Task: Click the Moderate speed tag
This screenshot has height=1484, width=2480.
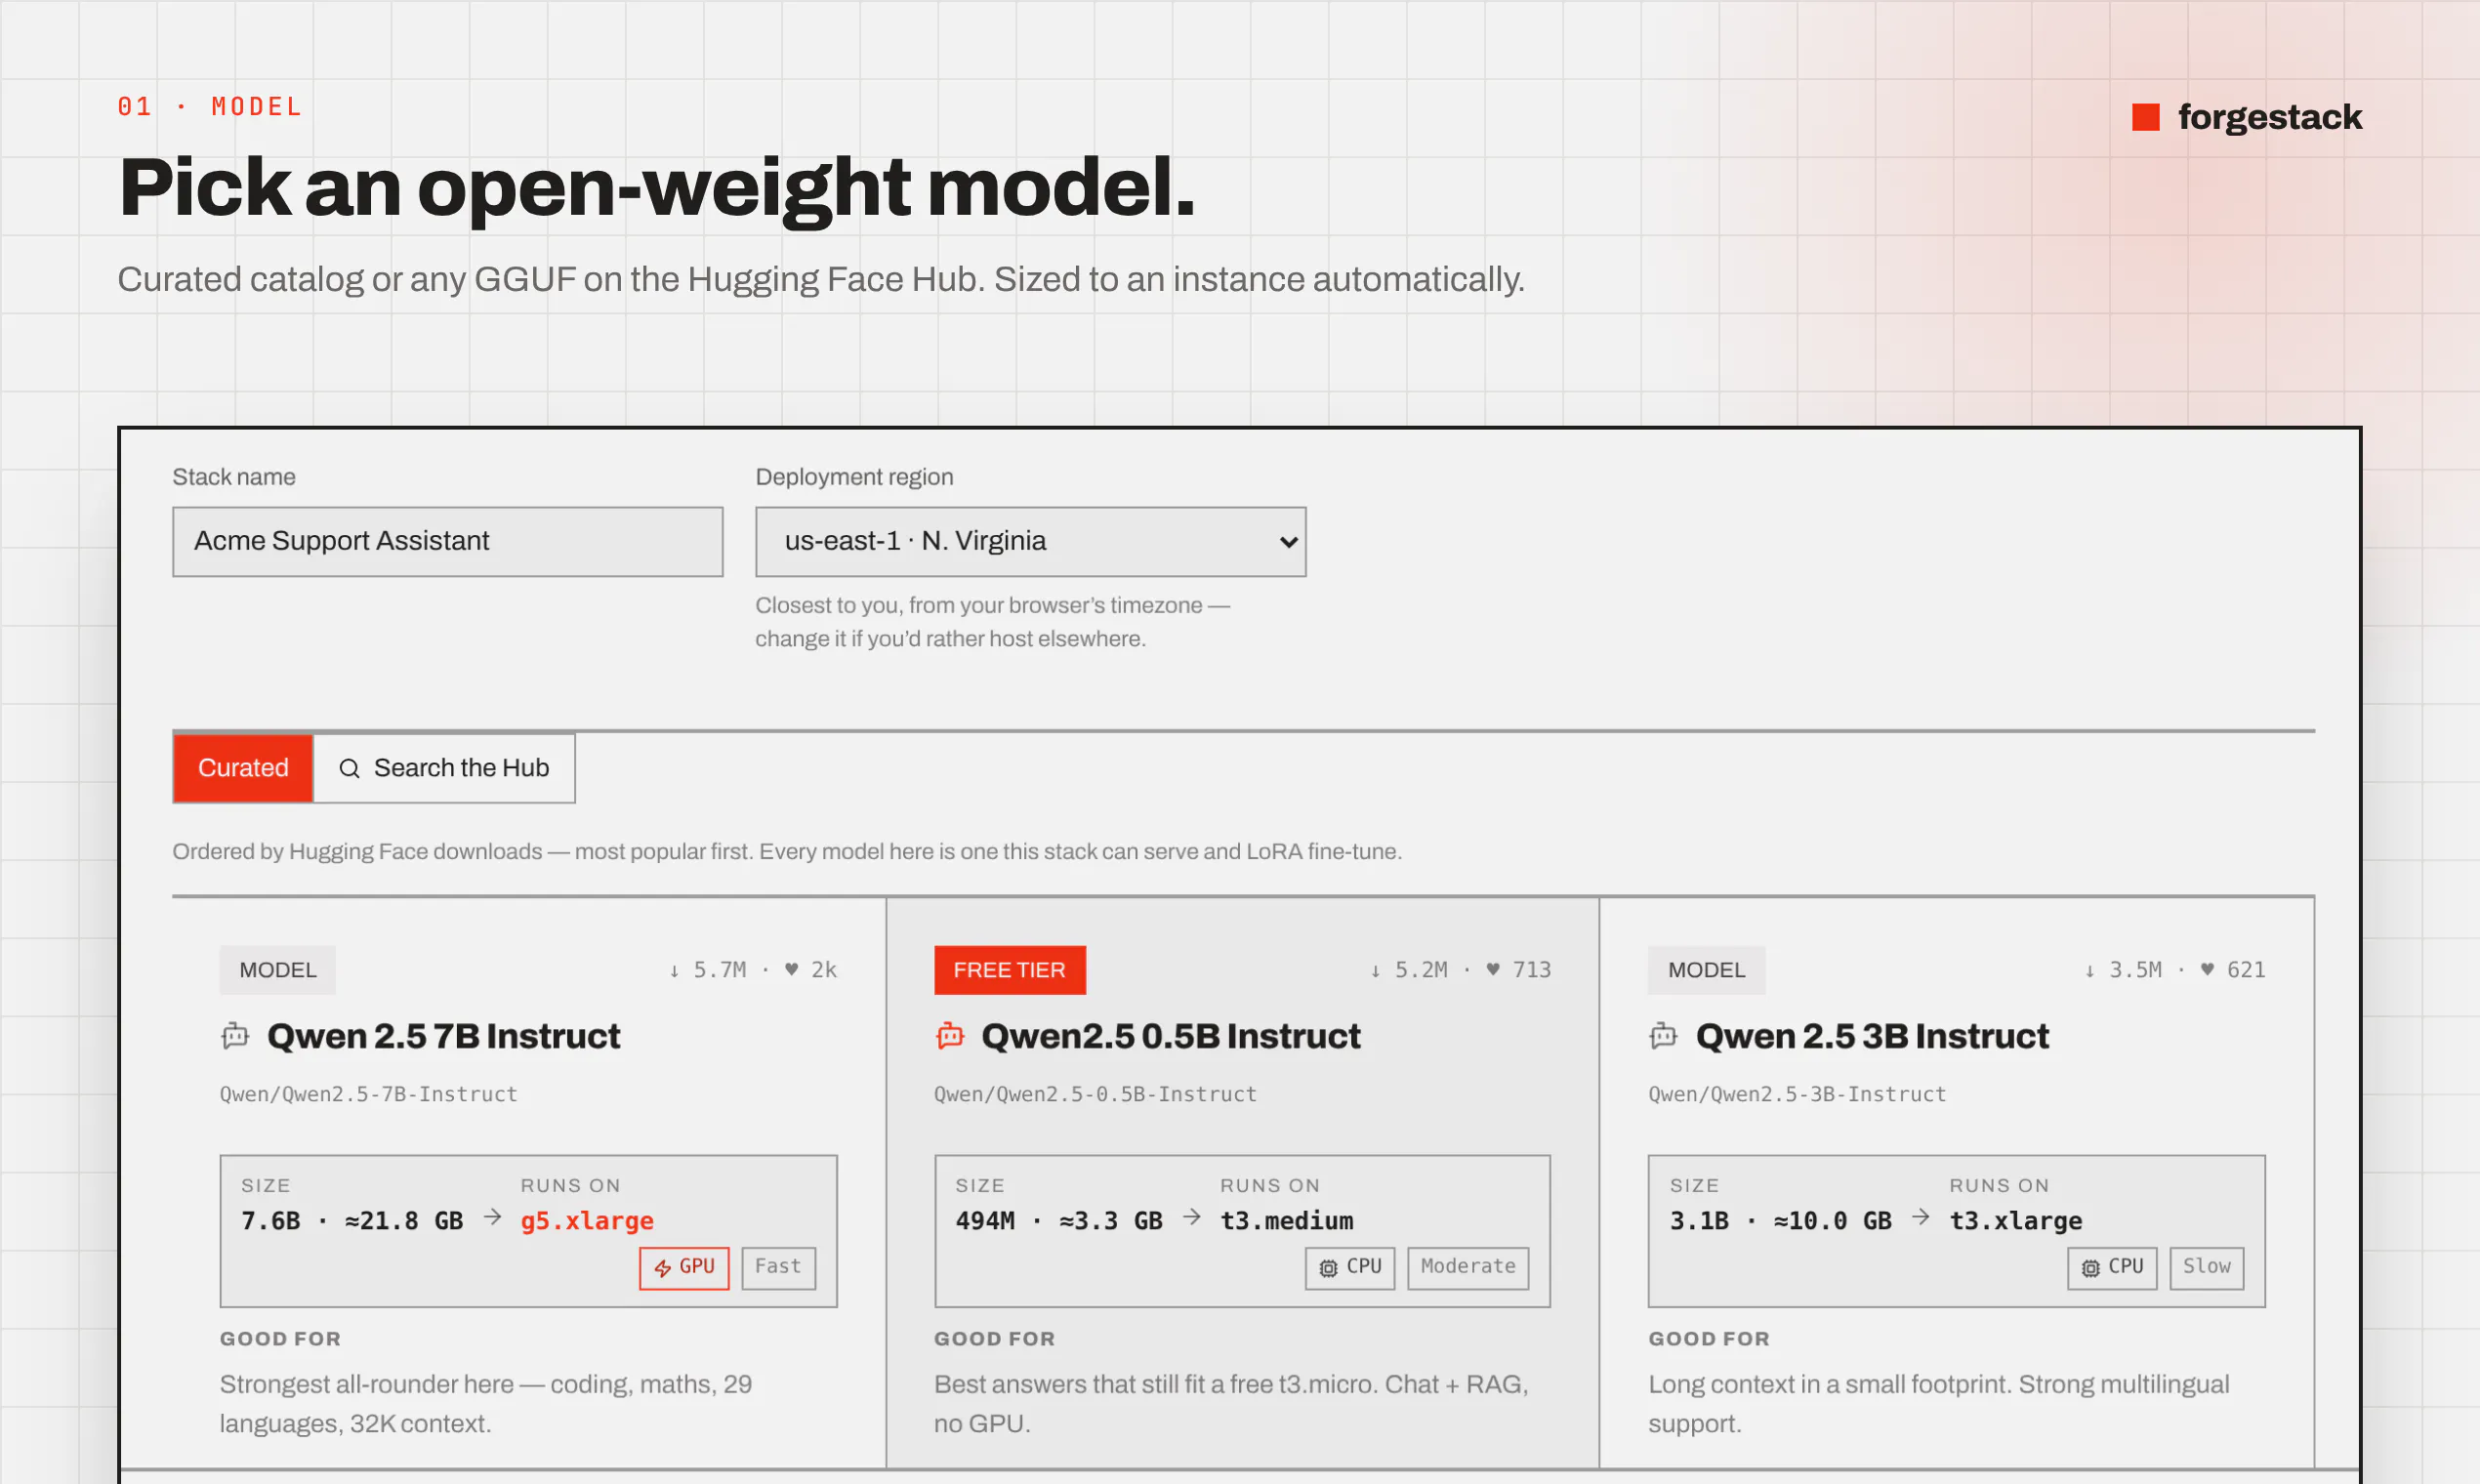Action: click(x=1468, y=1267)
